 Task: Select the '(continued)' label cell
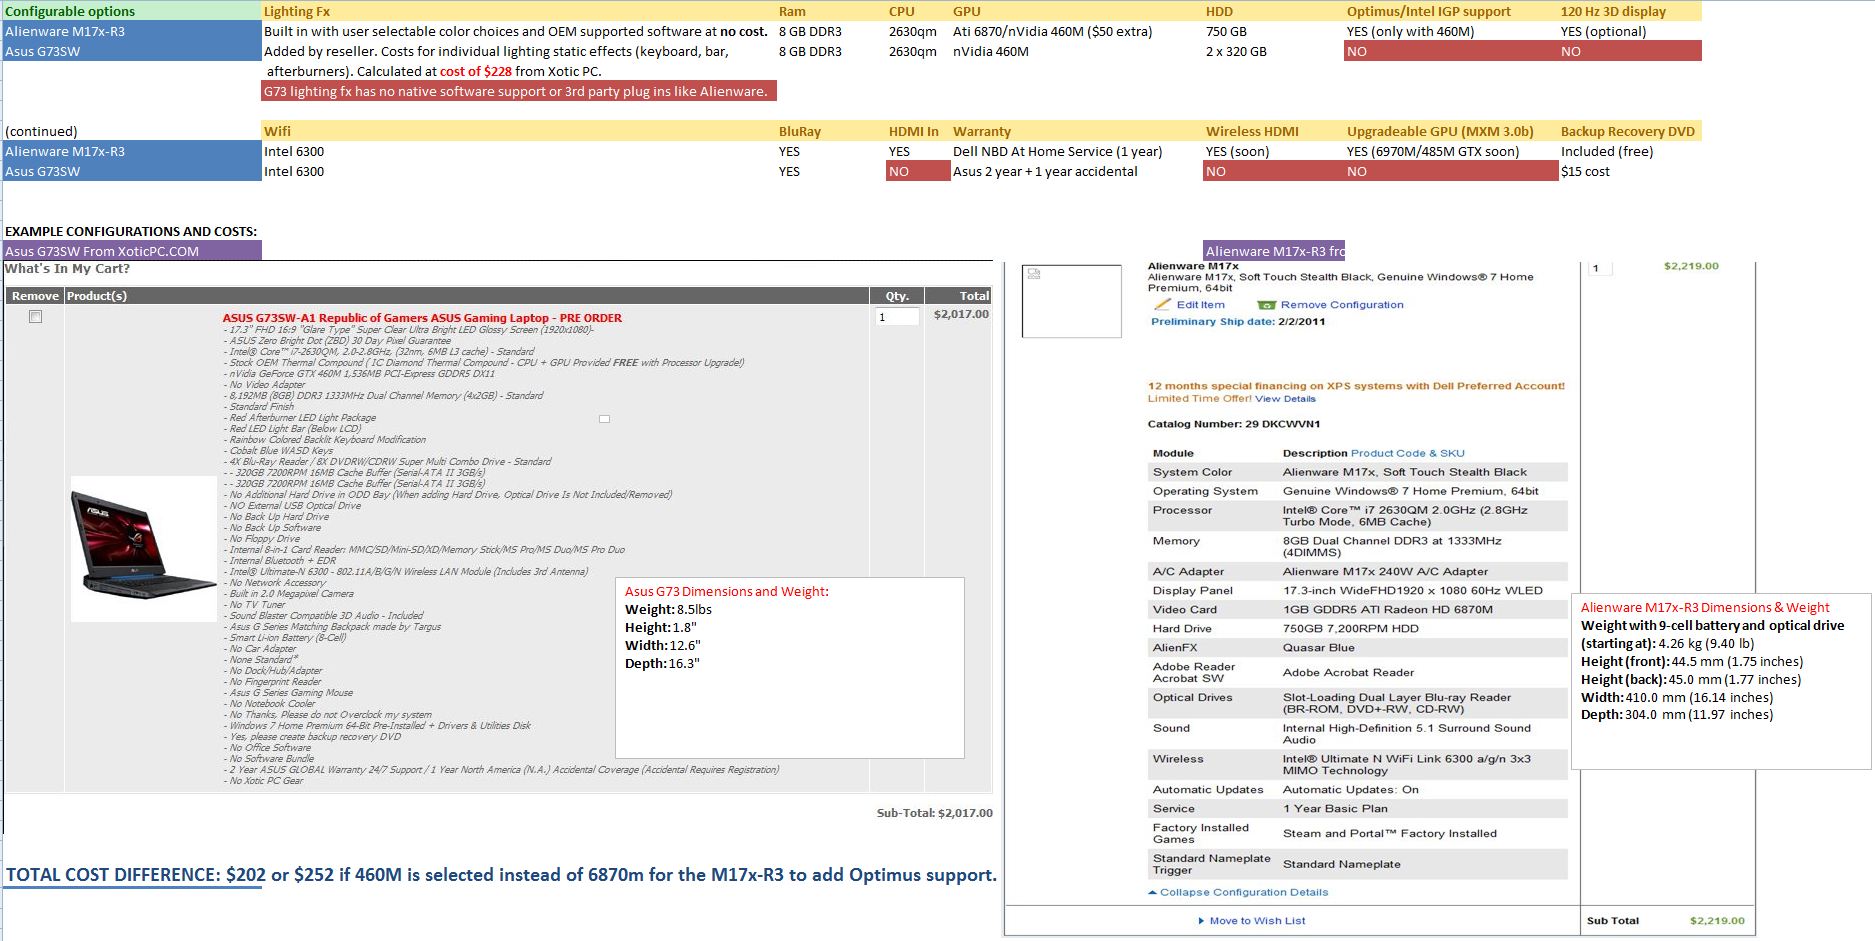132,131
